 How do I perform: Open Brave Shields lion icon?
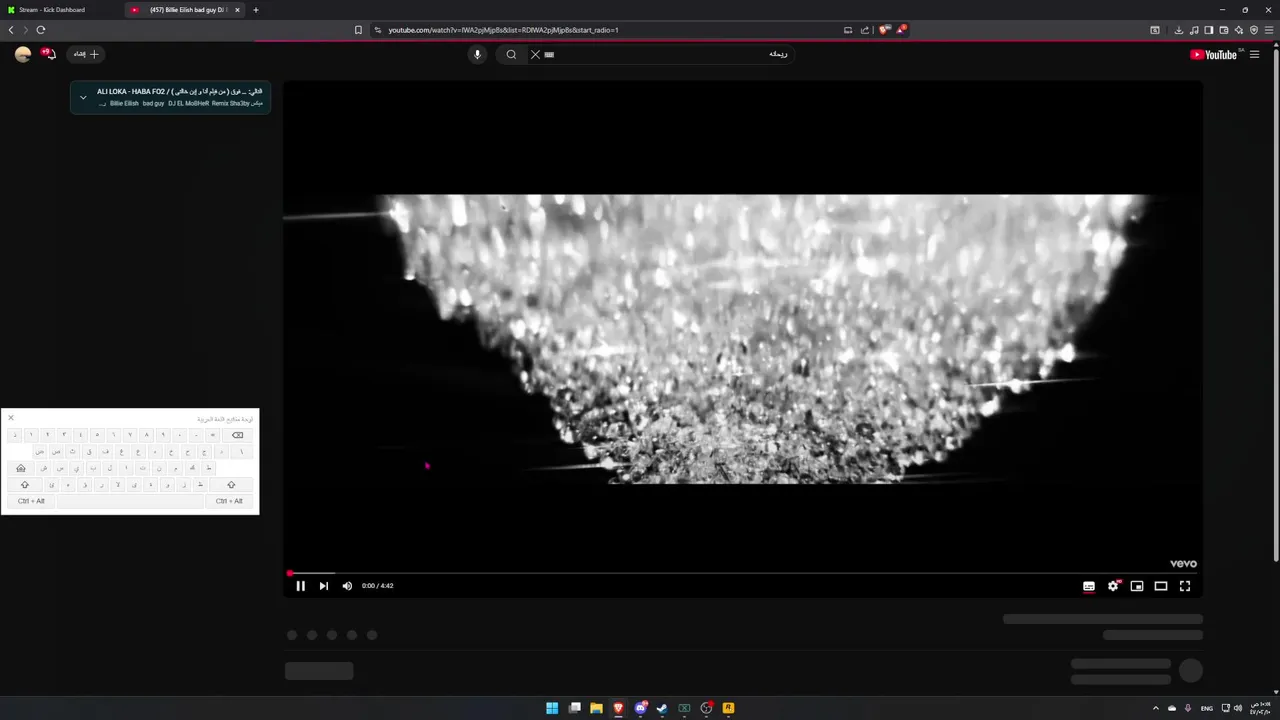click(884, 30)
